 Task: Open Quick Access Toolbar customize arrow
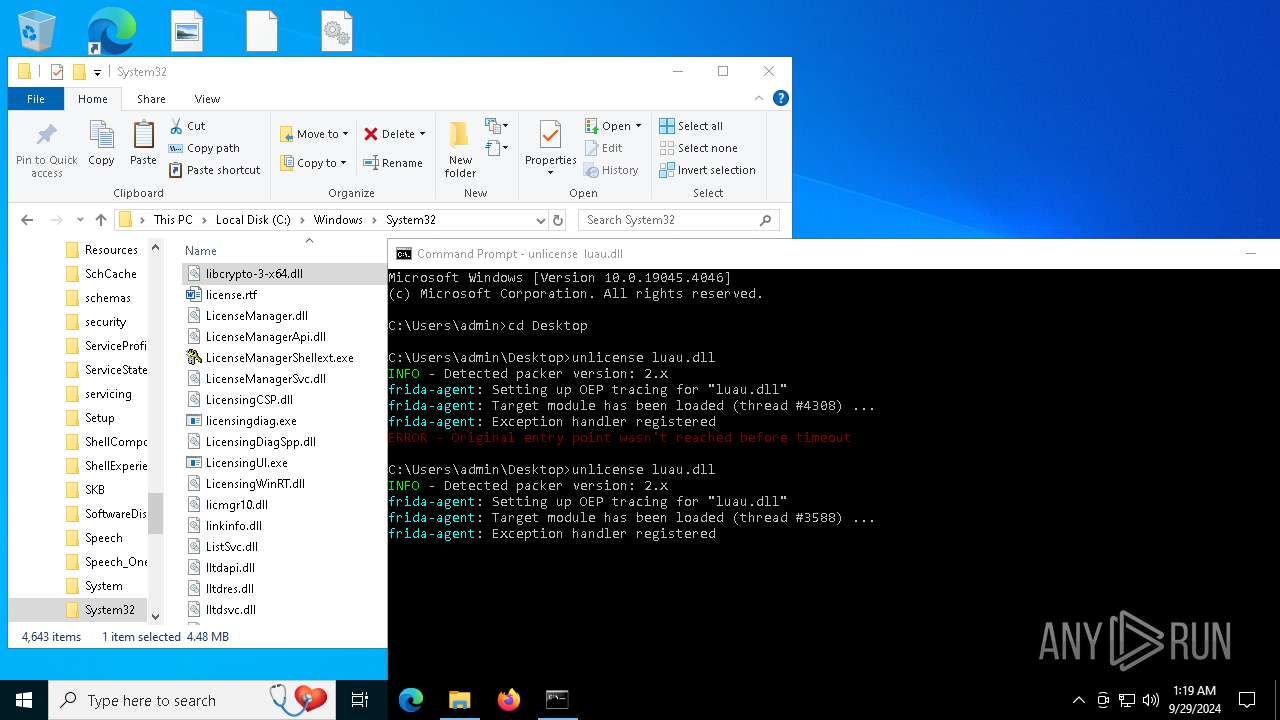(x=97, y=72)
